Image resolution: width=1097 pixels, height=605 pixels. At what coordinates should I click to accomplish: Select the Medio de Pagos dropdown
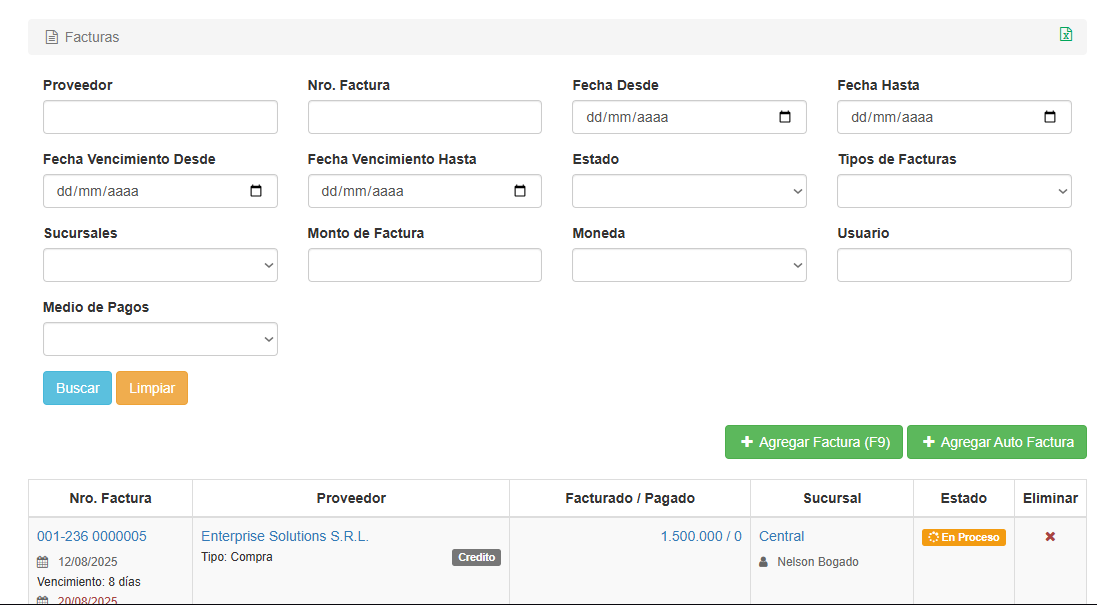point(160,339)
